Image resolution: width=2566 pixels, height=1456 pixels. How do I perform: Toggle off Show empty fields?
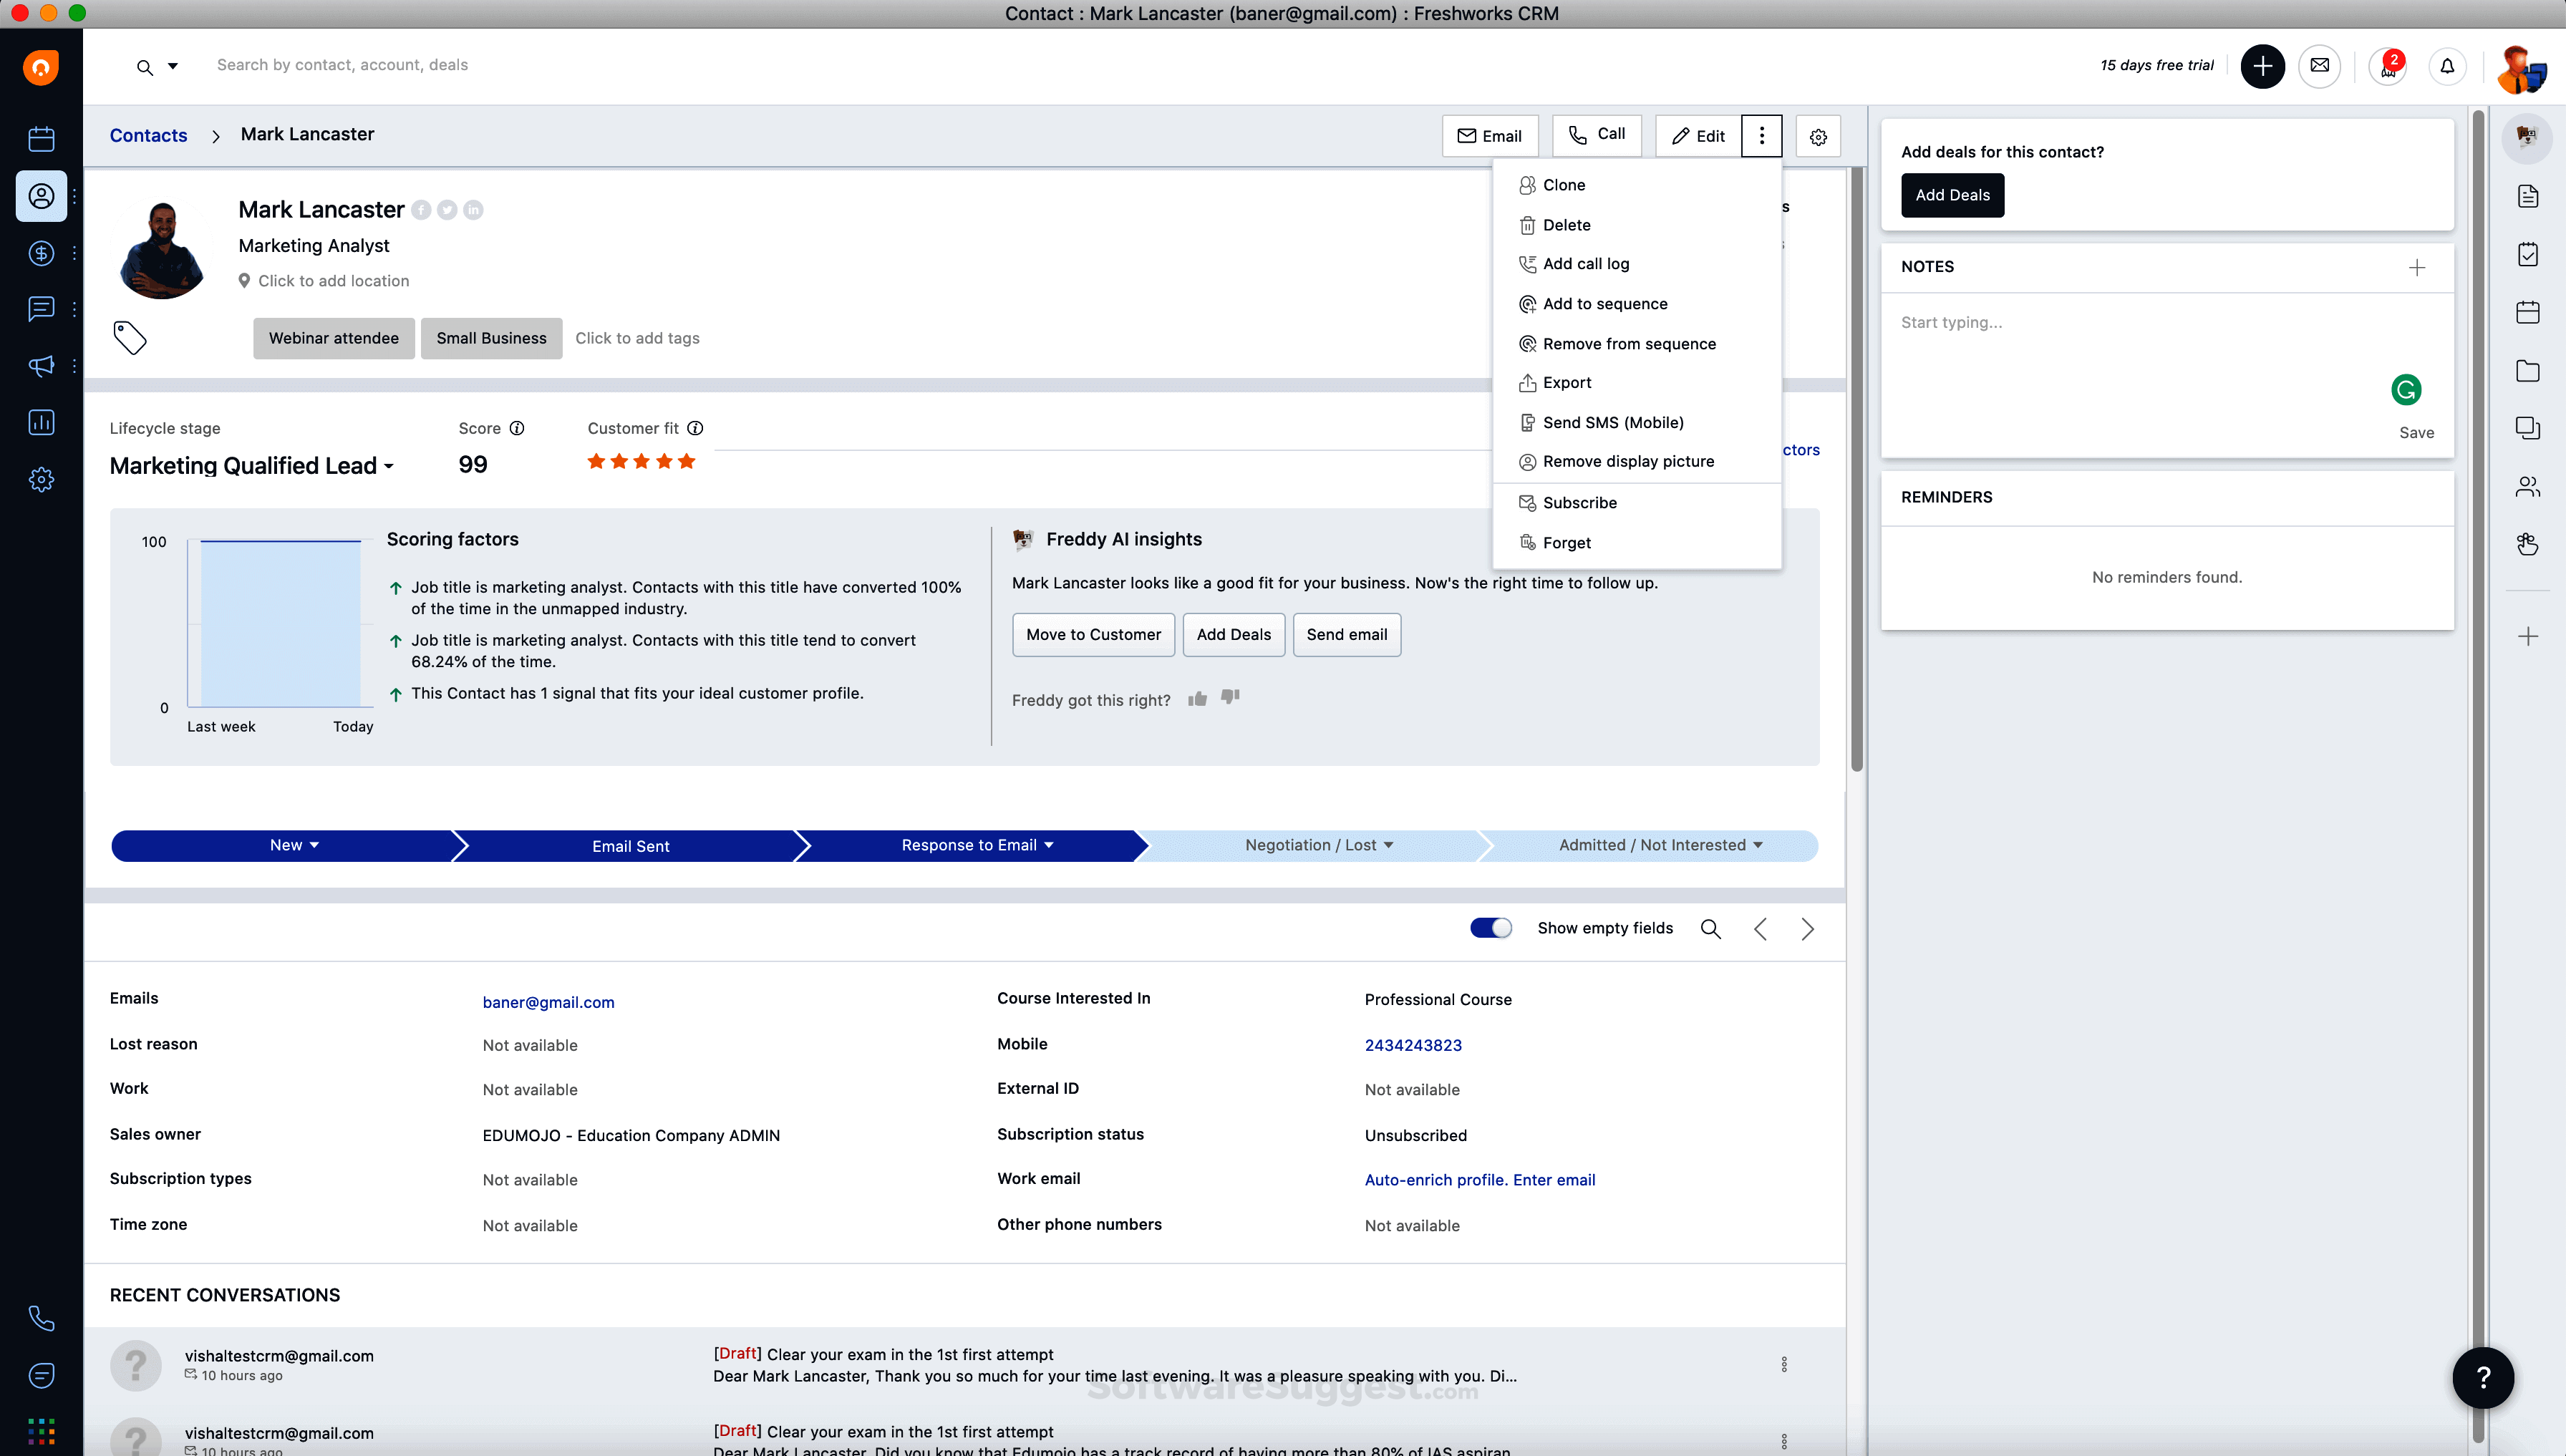click(x=1491, y=927)
